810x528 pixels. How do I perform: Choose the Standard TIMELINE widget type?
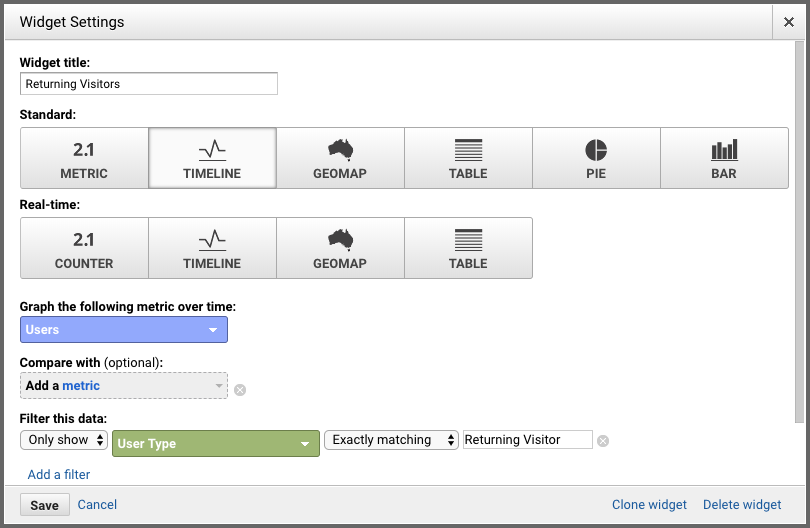pyautogui.click(x=212, y=158)
